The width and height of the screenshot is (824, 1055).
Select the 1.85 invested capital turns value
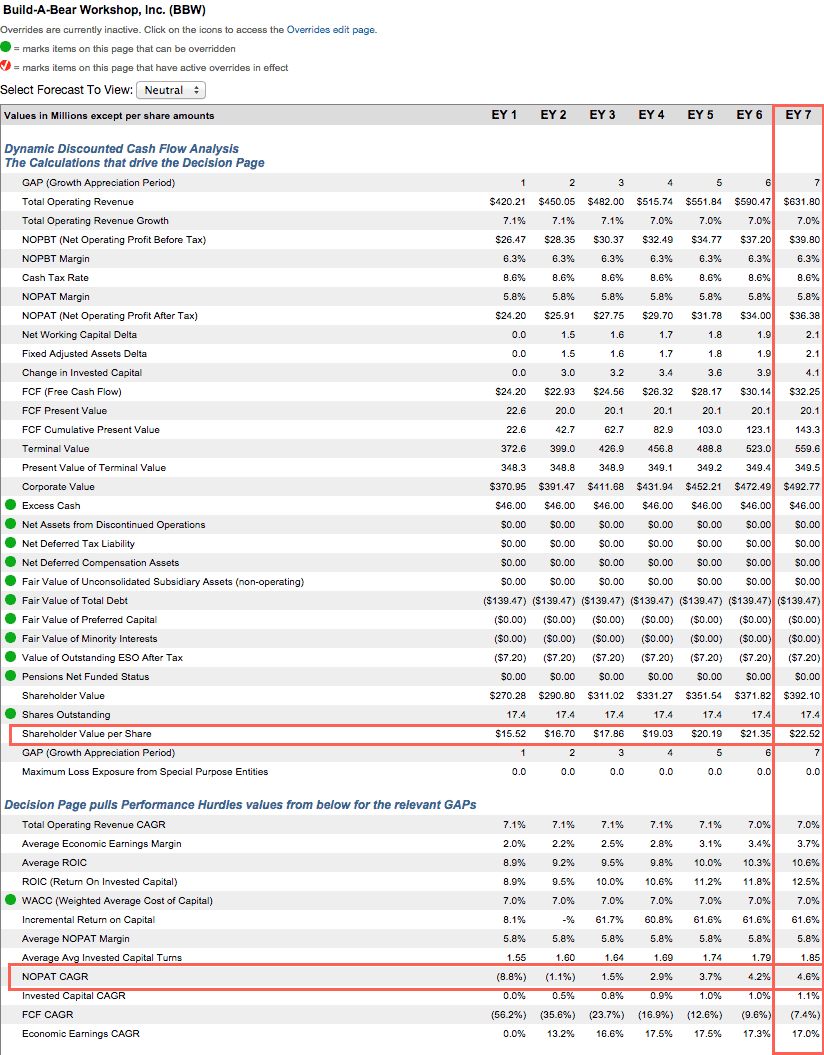810,957
